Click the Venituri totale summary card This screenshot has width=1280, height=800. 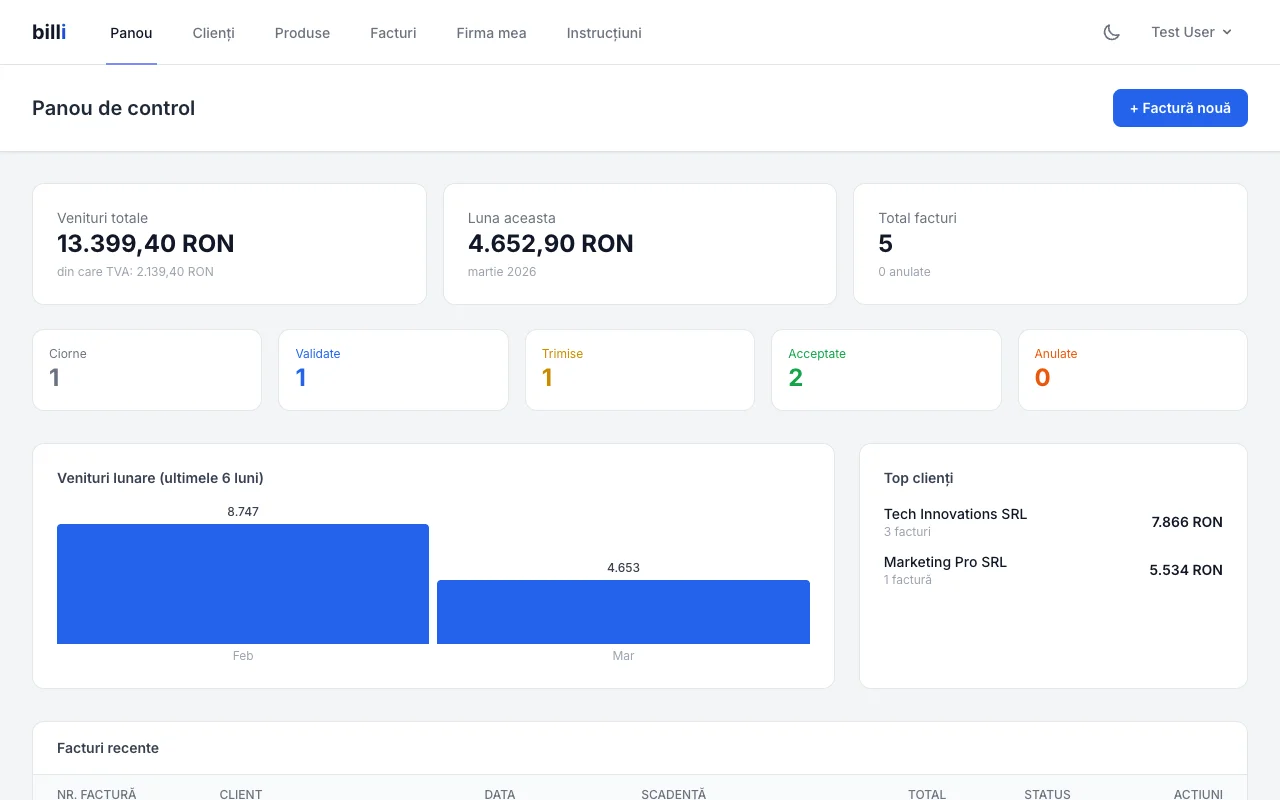pos(230,244)
